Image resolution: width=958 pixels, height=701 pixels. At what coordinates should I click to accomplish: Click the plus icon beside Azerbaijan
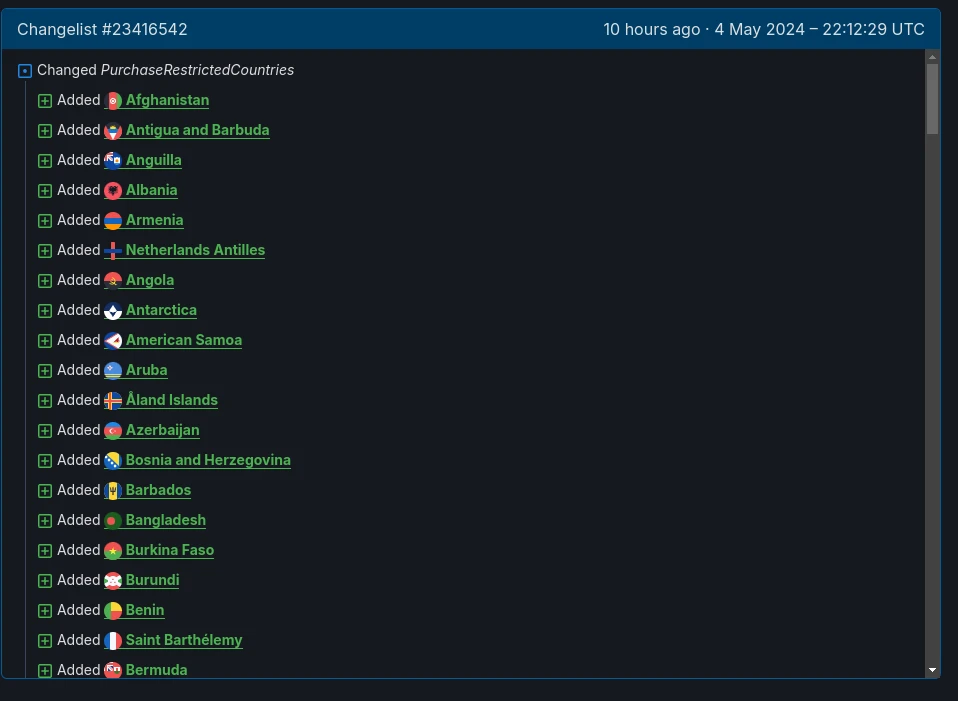(x=45, y=431)
